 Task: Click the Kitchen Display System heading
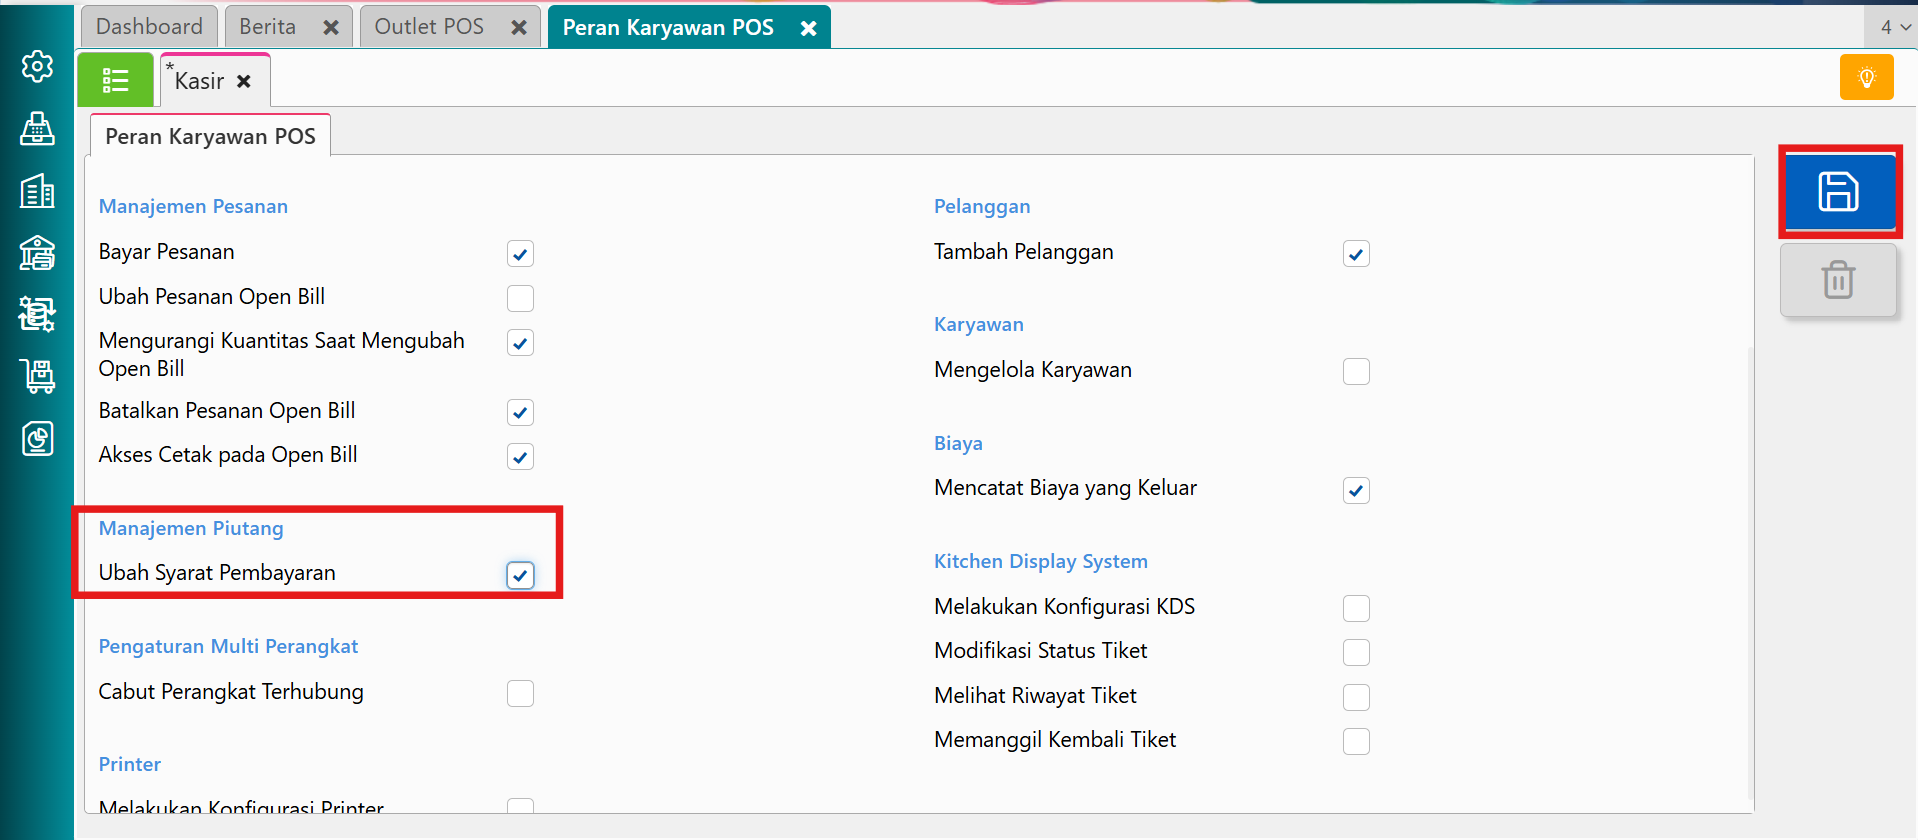pos(1041,561)
